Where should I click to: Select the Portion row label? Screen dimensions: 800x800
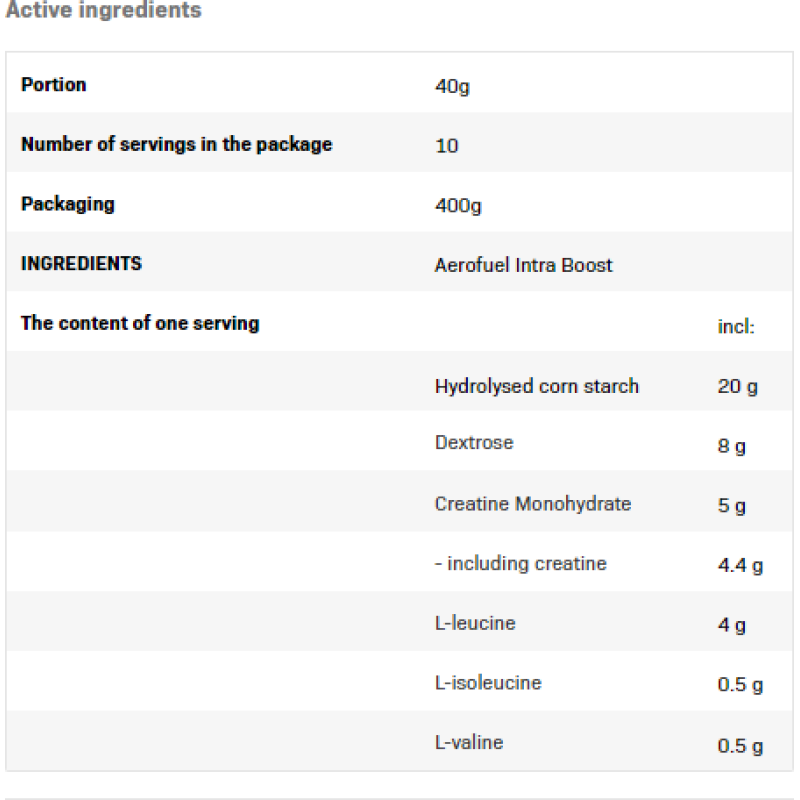(54, 85)
